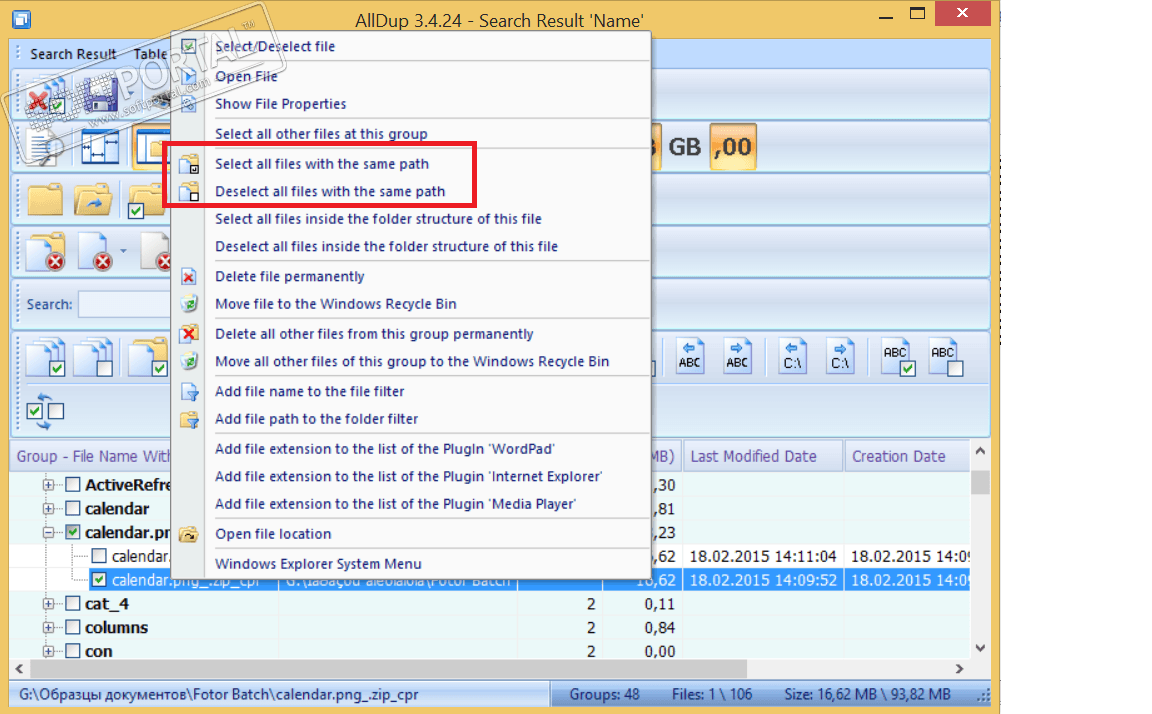Click the remove-selected-files icon with red X

point(46,97)
